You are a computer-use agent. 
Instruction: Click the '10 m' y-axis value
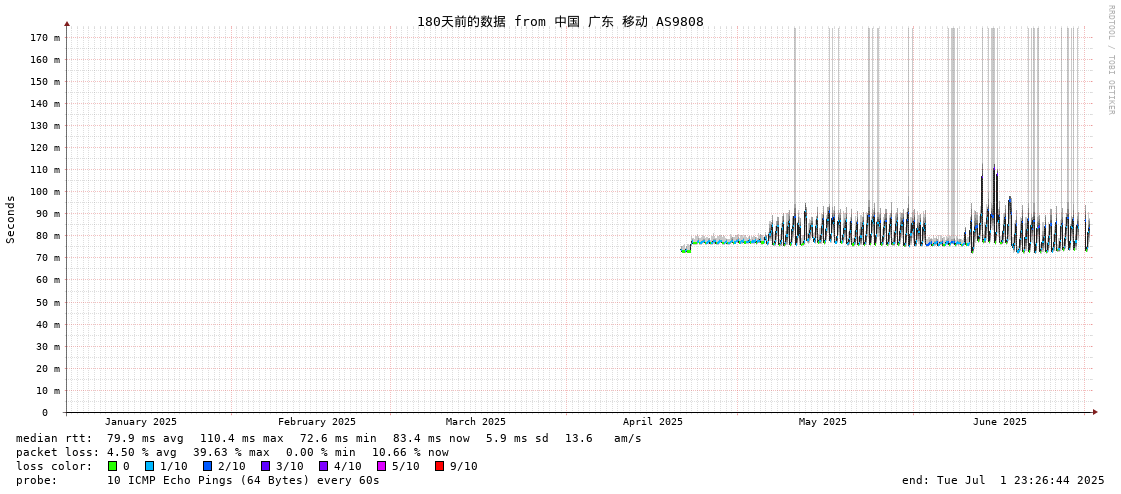(49, 391)
